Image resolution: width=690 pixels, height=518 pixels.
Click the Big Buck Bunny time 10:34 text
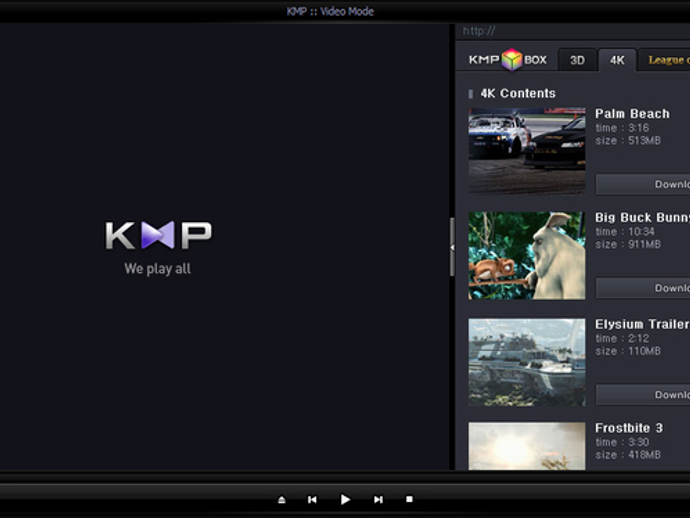coord(625,231)
